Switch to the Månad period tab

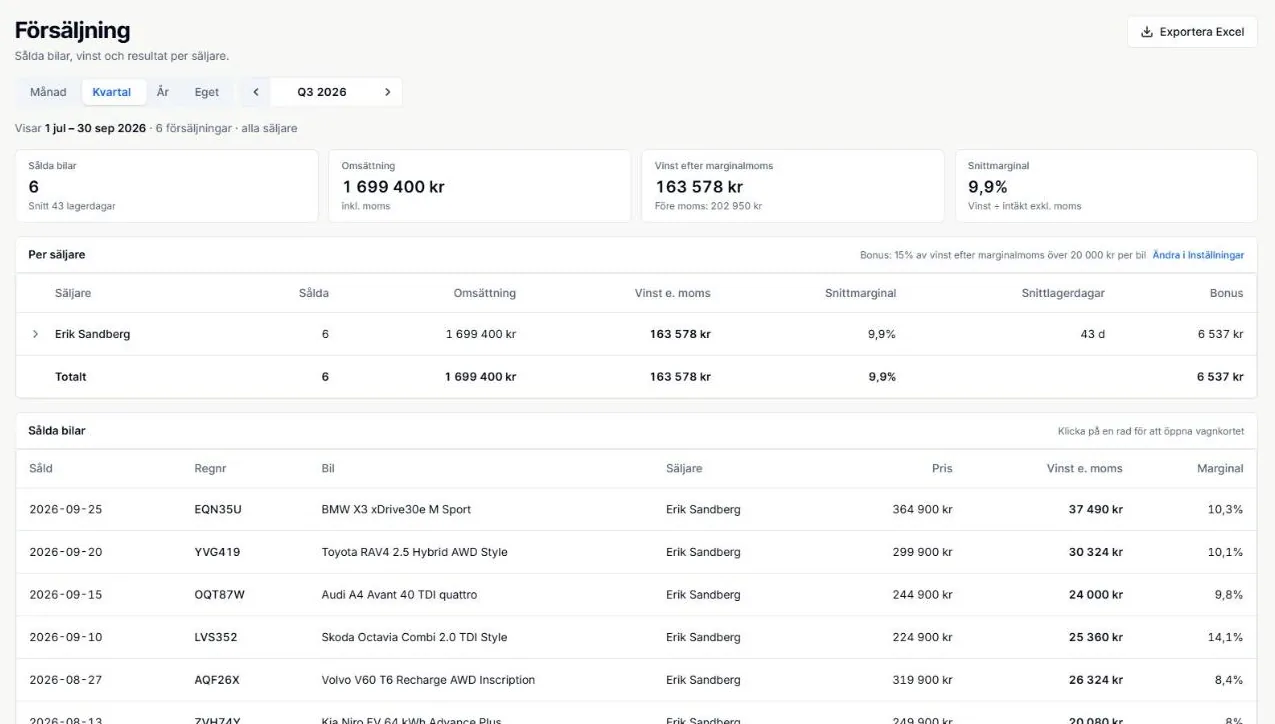click(x=48, y=92)
